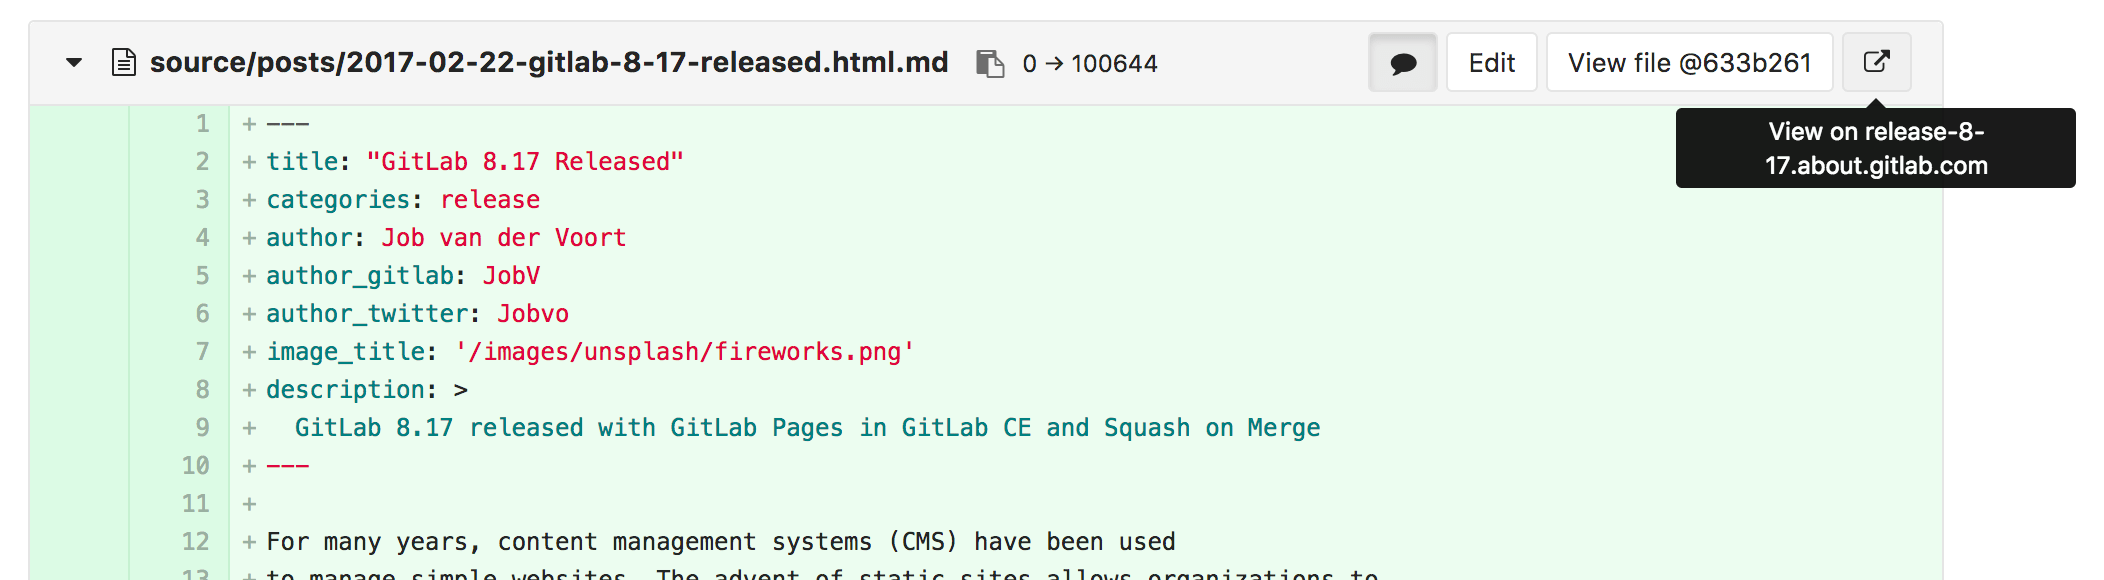Collapse the diff with the disclosure triangle
The image size is (2104, 580).
point(73,62)
